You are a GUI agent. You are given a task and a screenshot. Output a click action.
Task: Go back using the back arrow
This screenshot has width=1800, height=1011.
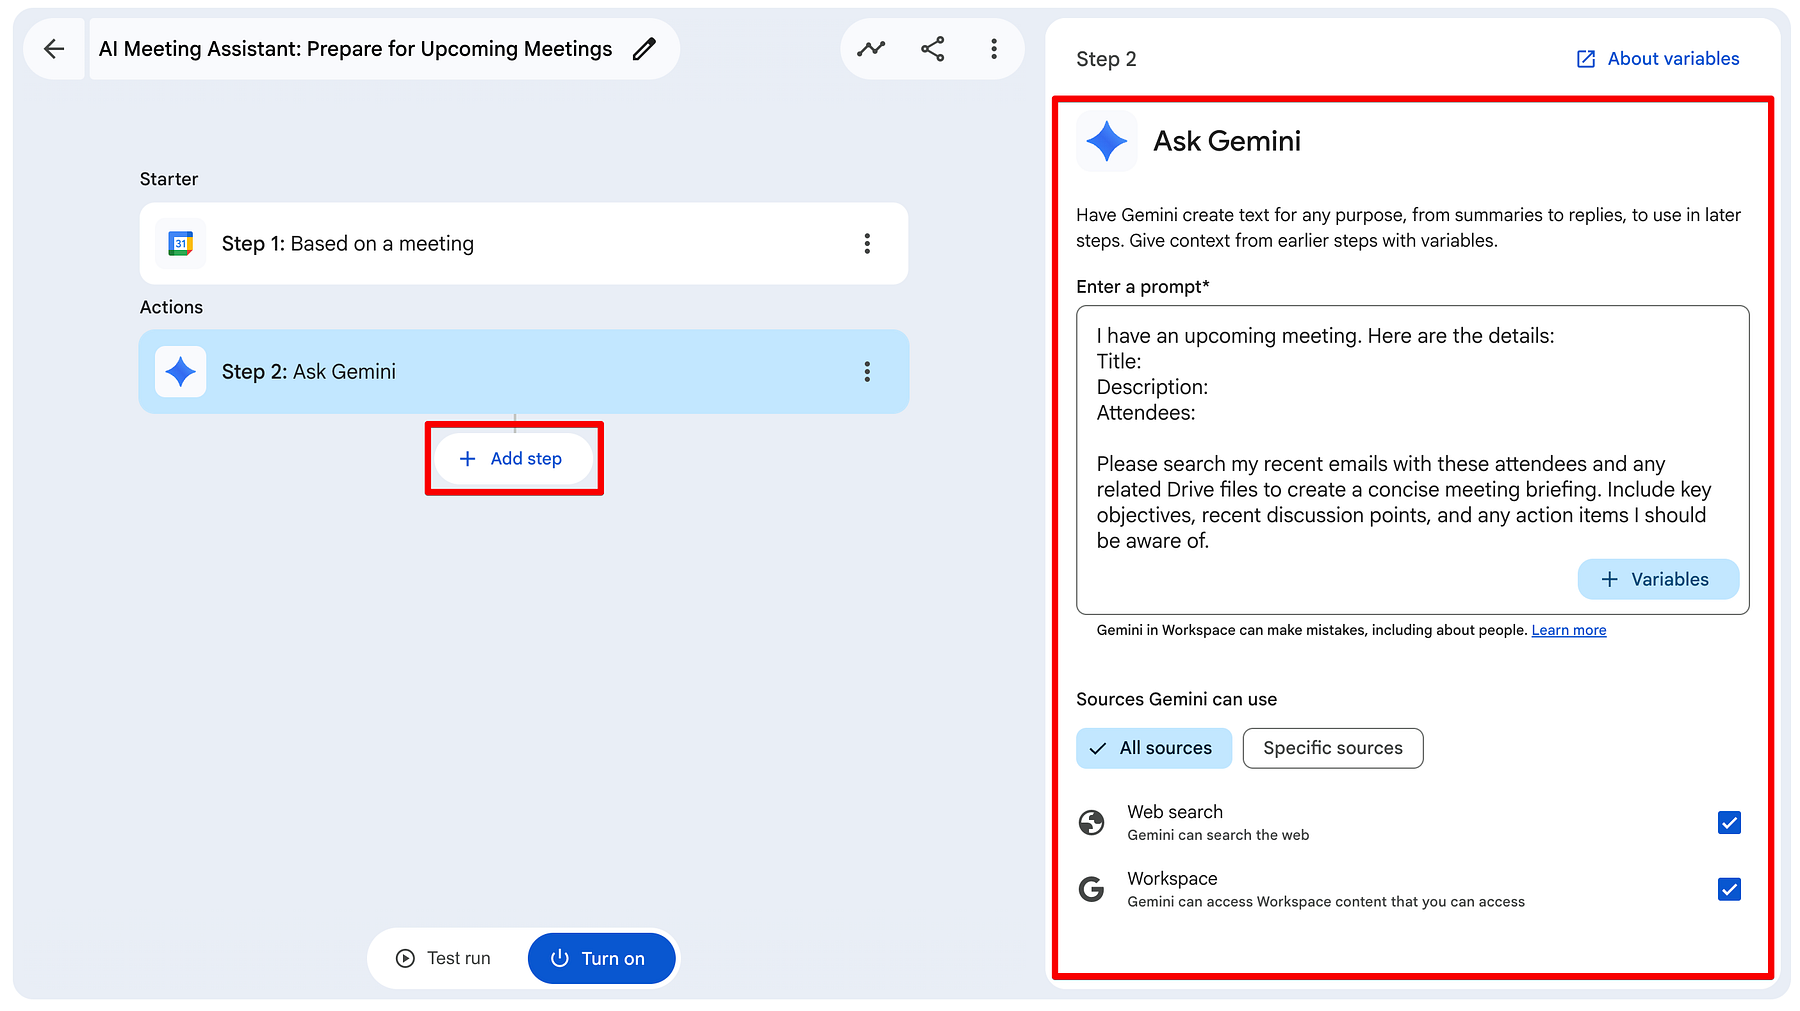tap(54, 49)
